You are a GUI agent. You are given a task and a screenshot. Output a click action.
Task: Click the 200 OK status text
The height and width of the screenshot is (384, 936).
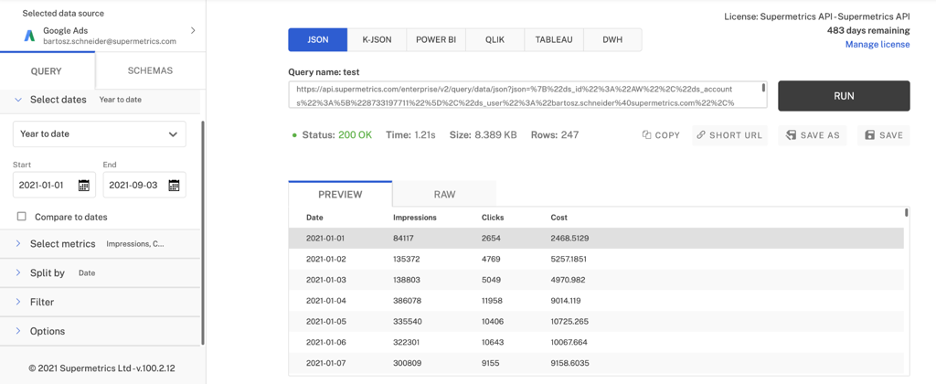pos(355,135)
